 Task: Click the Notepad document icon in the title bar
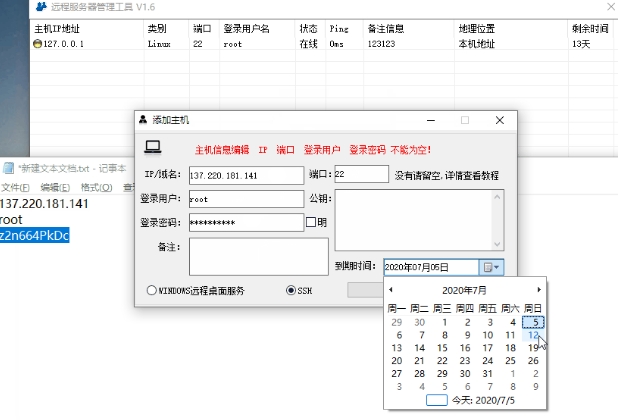(x=8, y=168)
